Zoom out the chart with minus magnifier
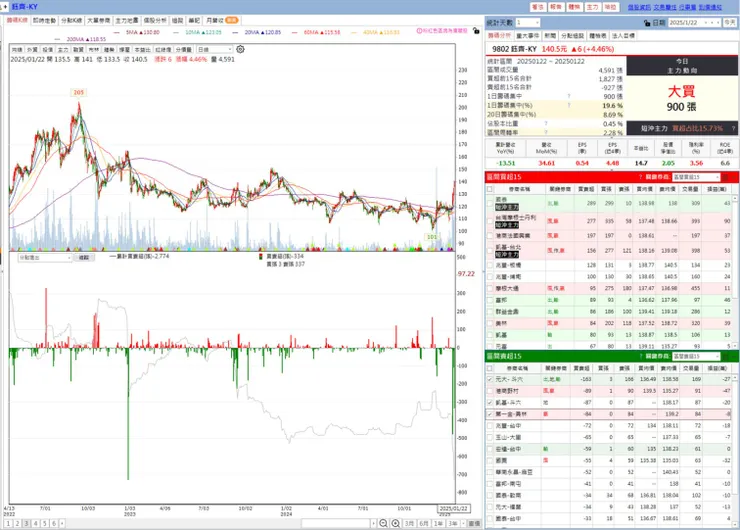Image resolution: width=740 pixels, height=530 pixels. [x=383, y=523]
